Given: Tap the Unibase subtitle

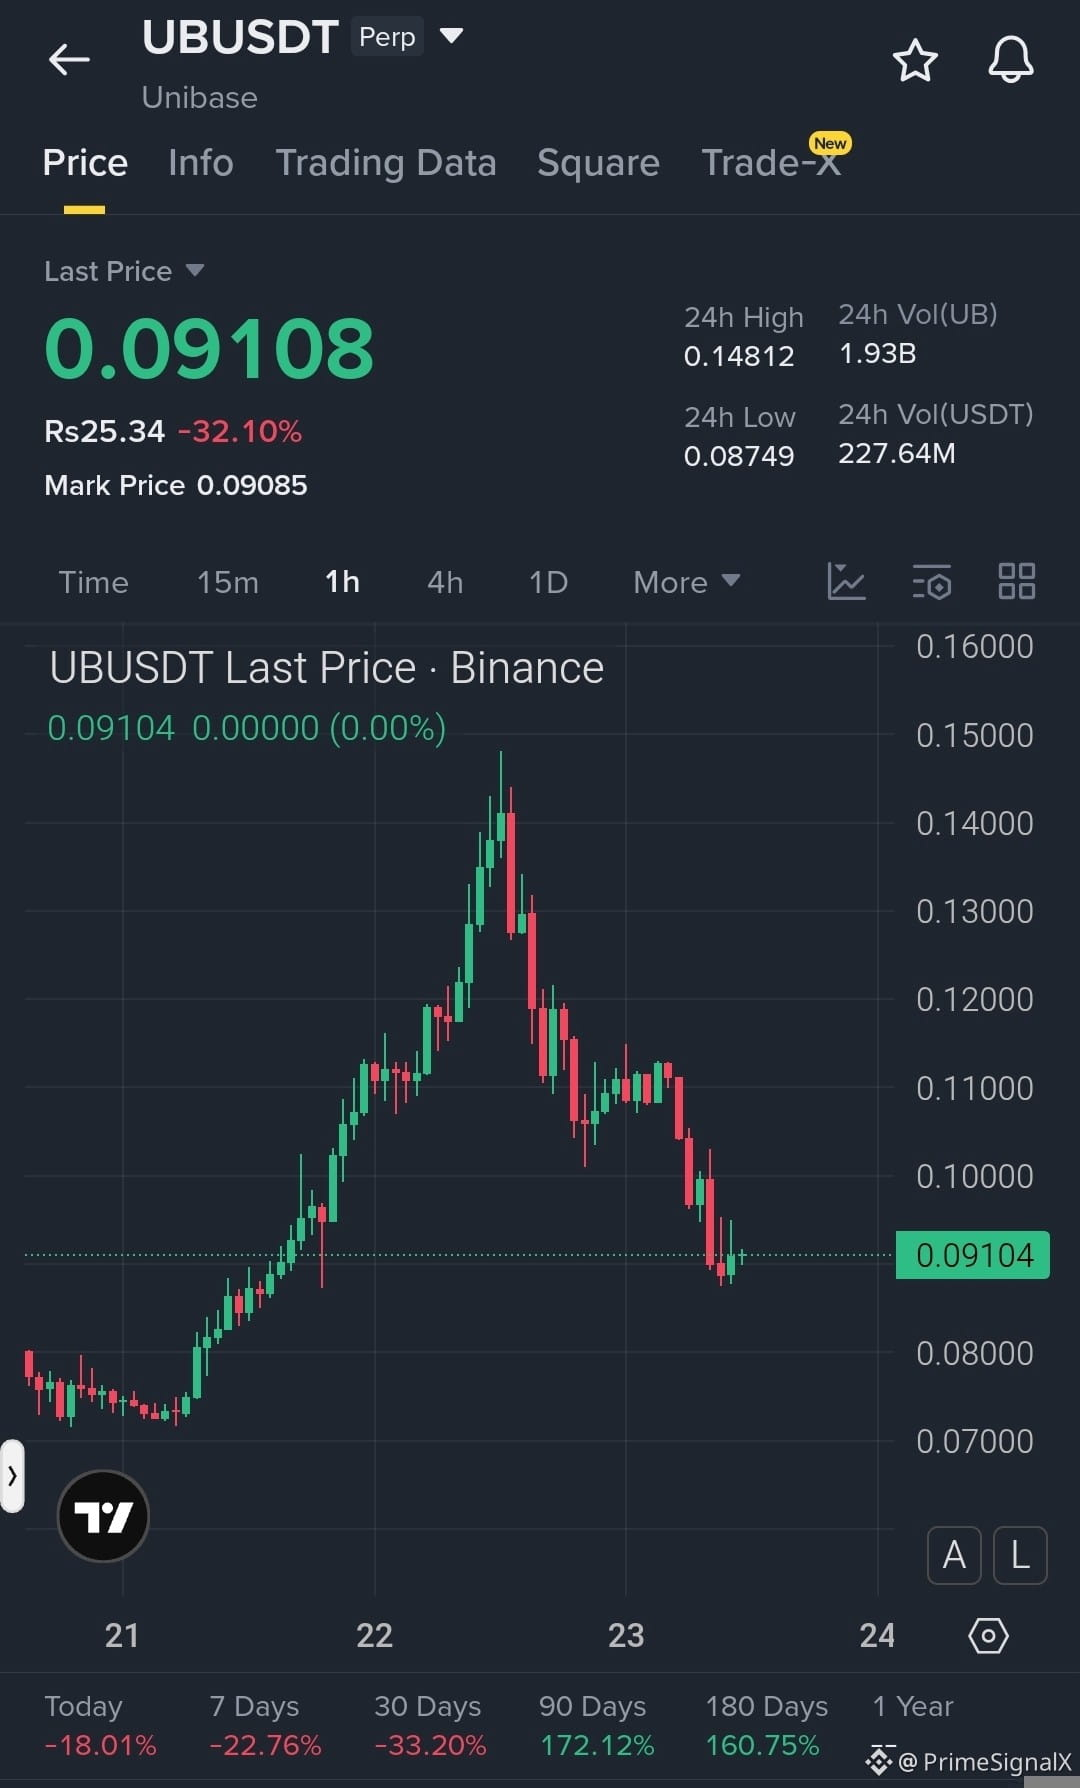Looking at the screenshot, I should pyautogui.click(x=200, y=97).
